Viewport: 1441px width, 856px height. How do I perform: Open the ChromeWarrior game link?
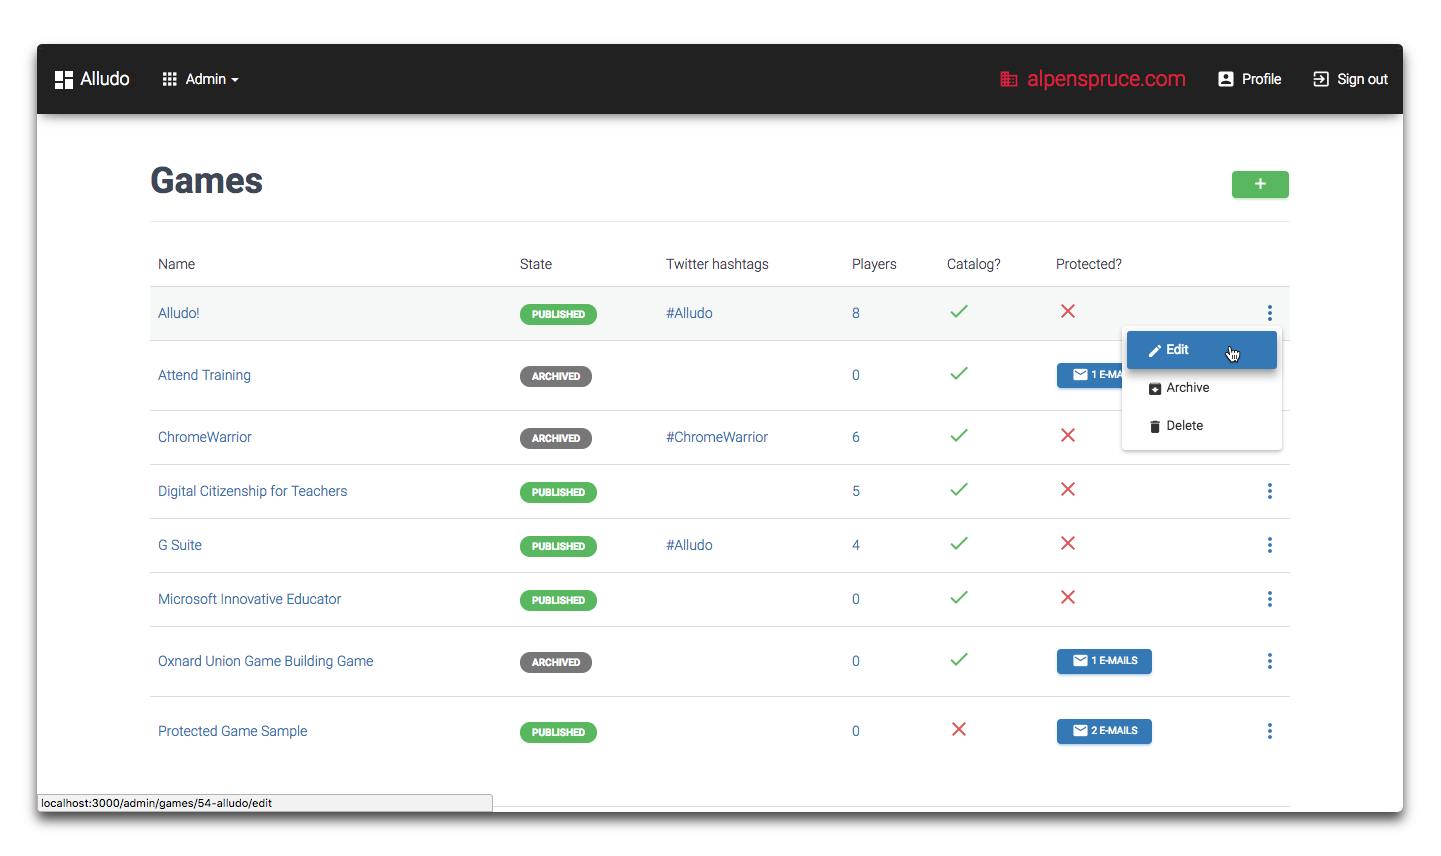205,437
